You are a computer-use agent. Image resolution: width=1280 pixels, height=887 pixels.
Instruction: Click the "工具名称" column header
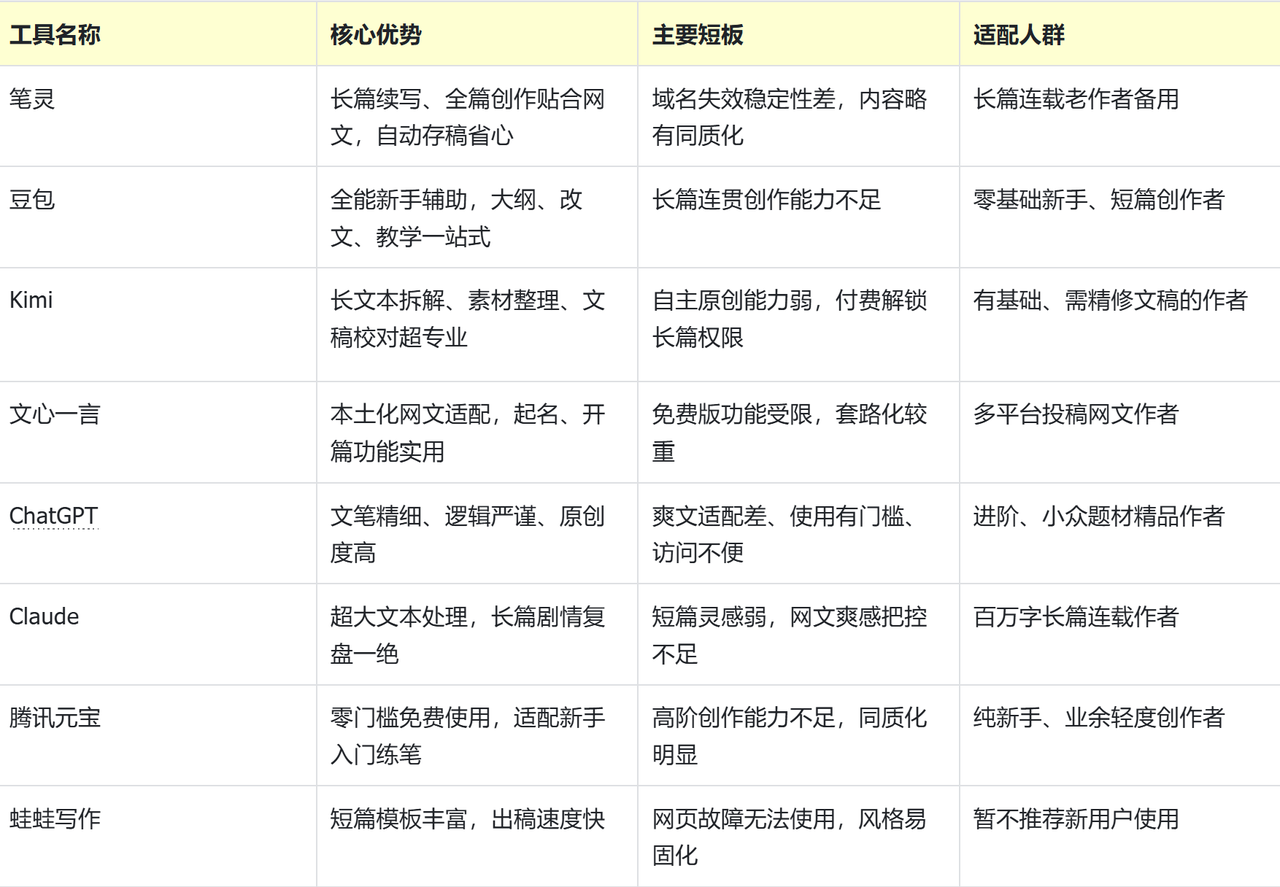158,35
